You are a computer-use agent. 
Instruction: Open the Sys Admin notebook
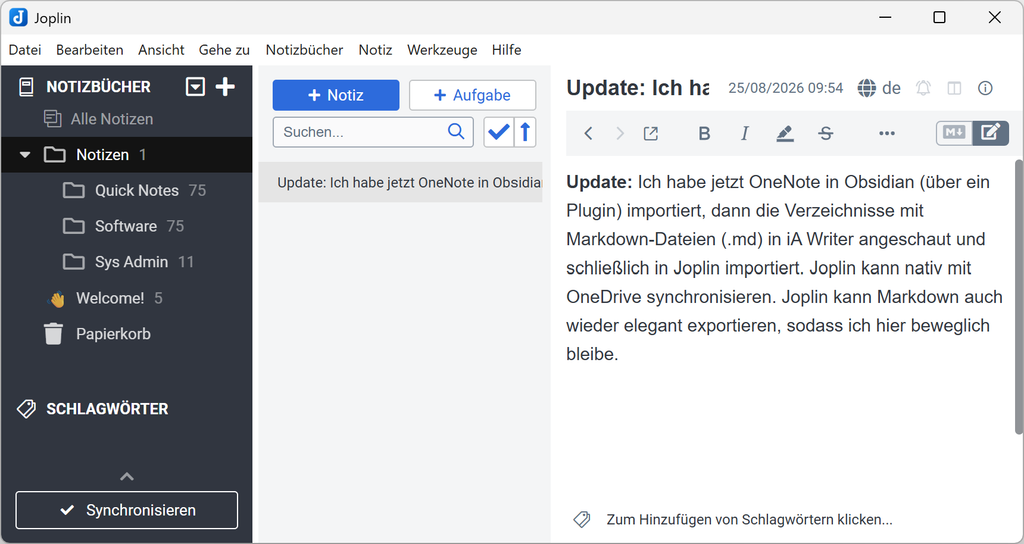pos(127,262)
